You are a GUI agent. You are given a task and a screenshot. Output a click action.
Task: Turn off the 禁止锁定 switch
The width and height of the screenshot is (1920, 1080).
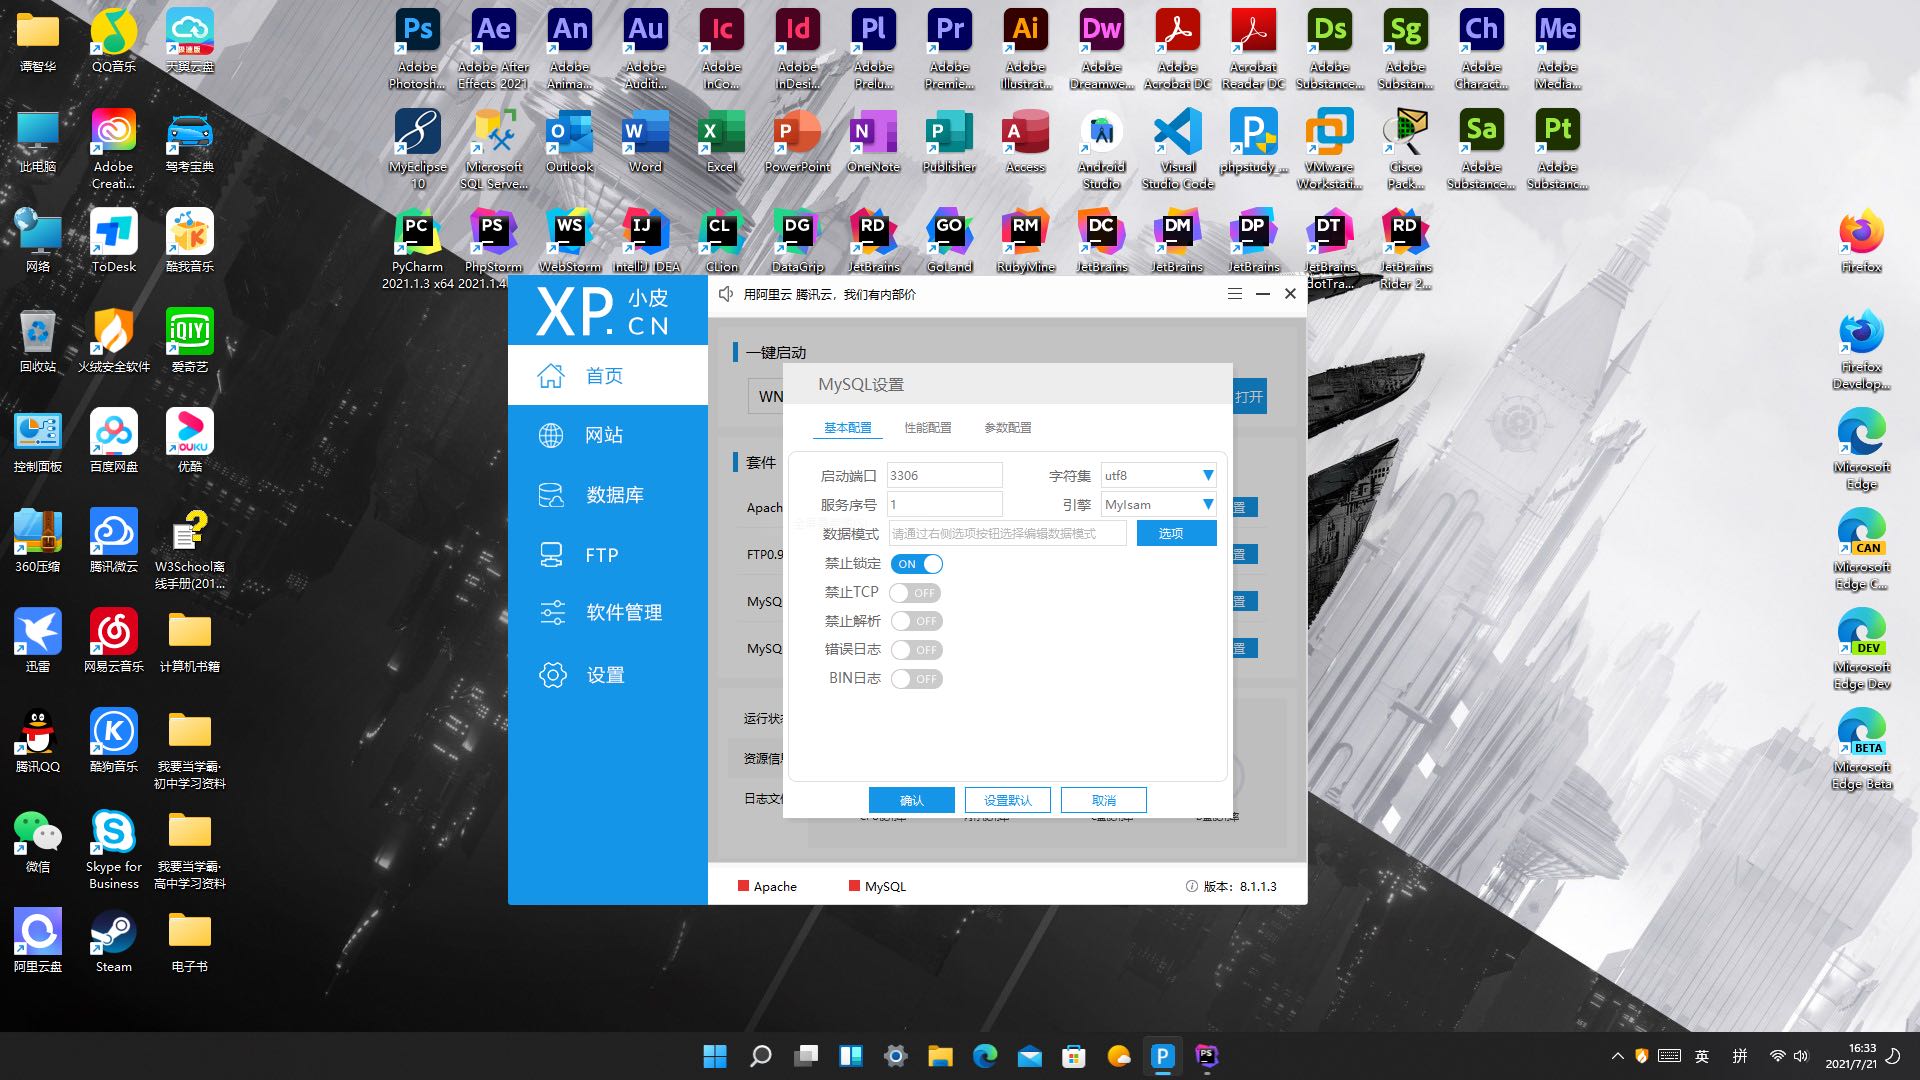[916, 564]
